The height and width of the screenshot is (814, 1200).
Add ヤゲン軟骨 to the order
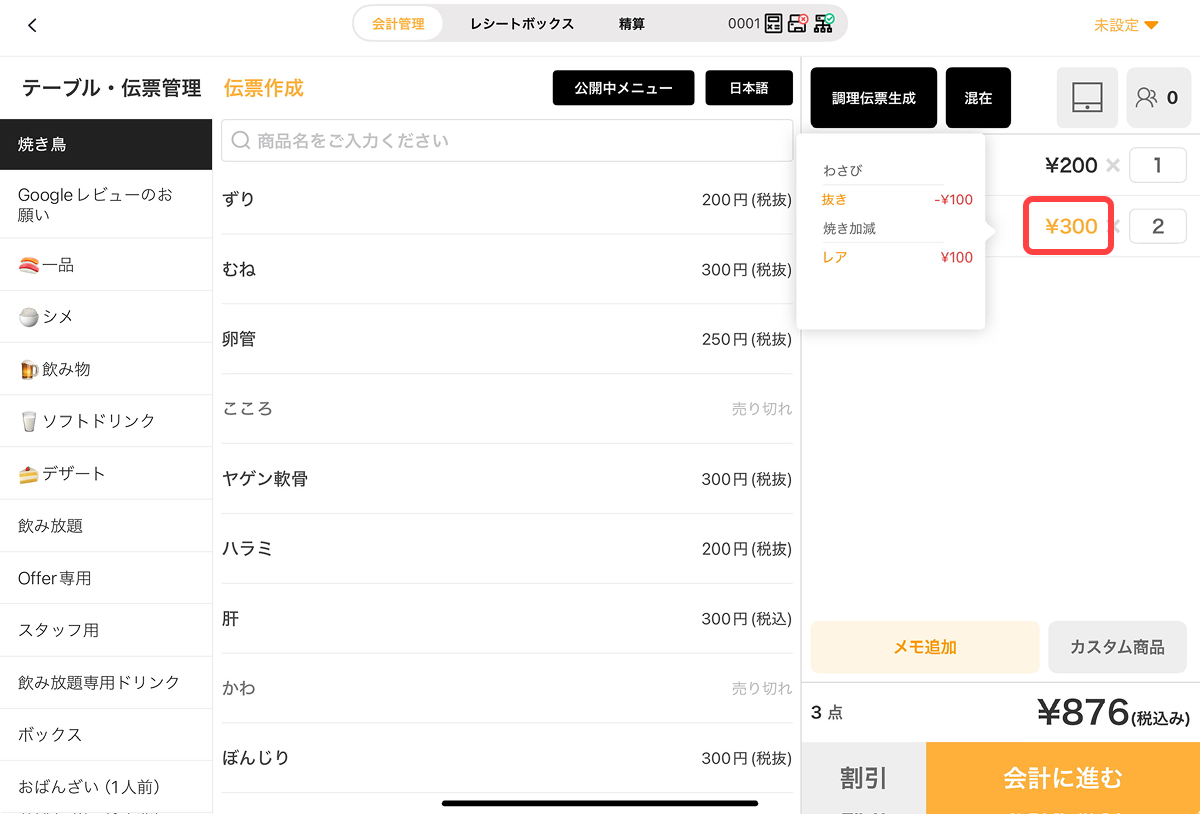click(507, 479)
